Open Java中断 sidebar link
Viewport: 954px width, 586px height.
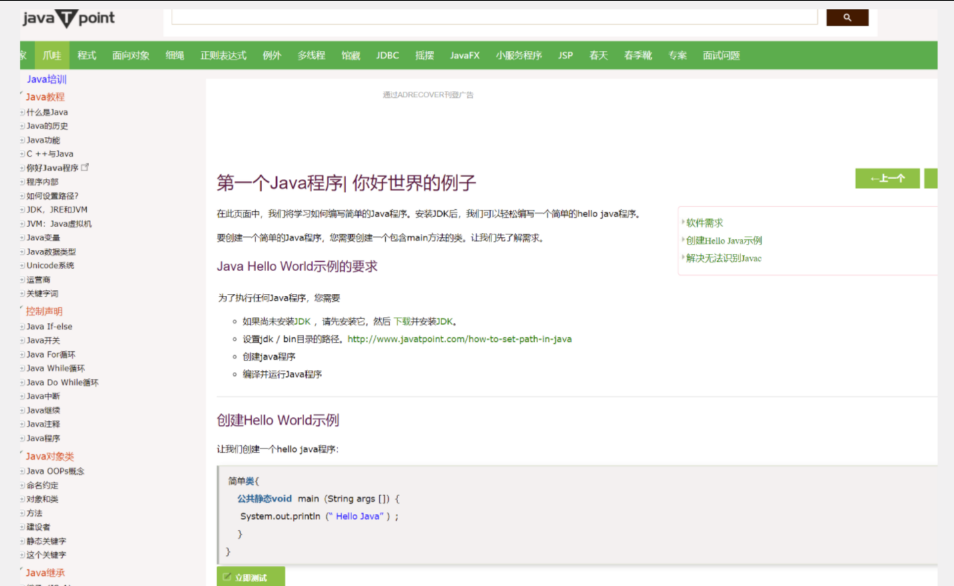tap(43, 396)
